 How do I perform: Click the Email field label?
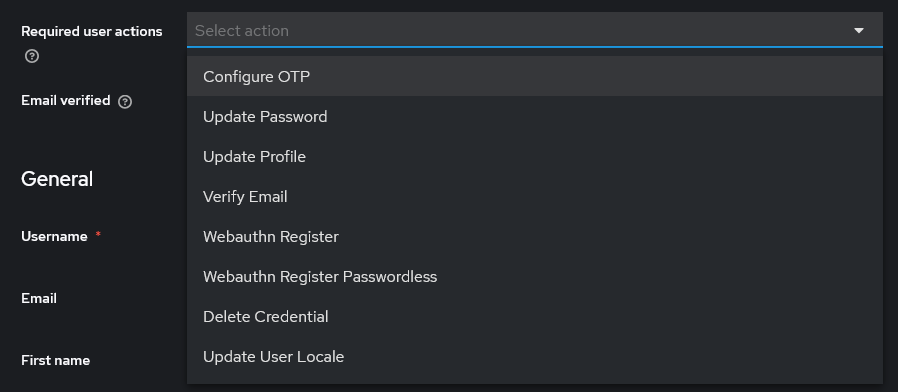coord(38,298)
